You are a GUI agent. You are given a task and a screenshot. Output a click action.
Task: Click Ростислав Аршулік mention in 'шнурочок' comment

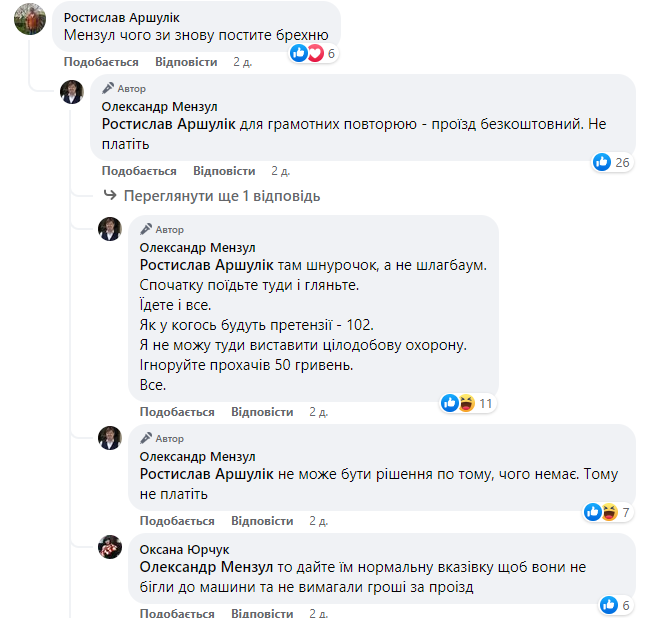pos(206,265)
